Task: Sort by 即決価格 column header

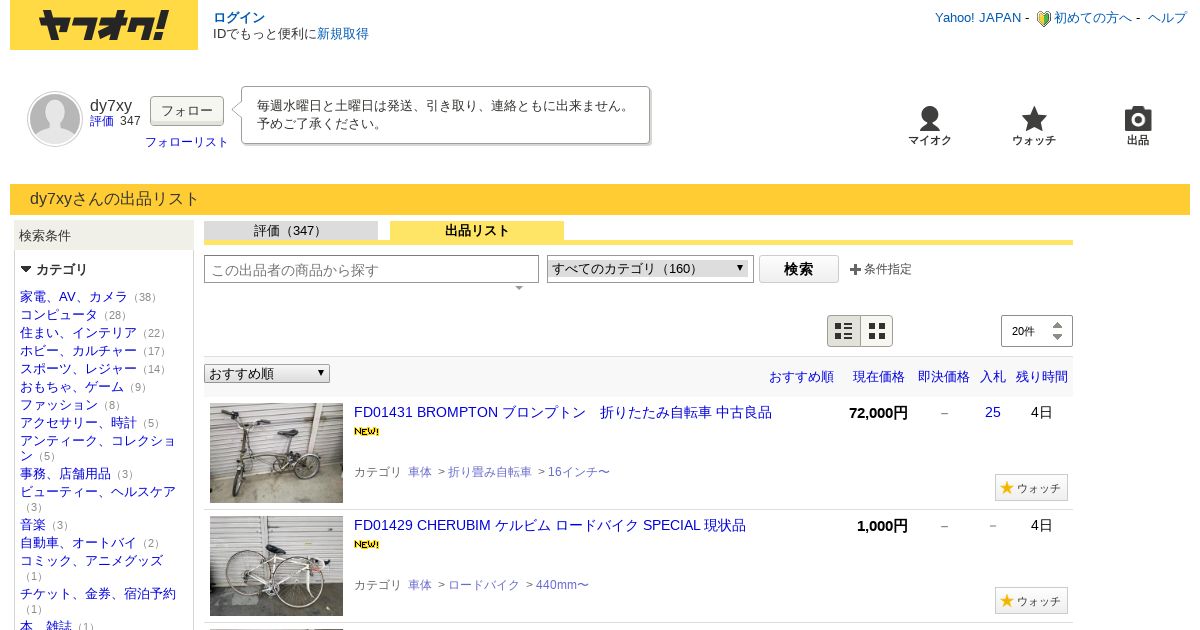Action: (x=944, y=377)
